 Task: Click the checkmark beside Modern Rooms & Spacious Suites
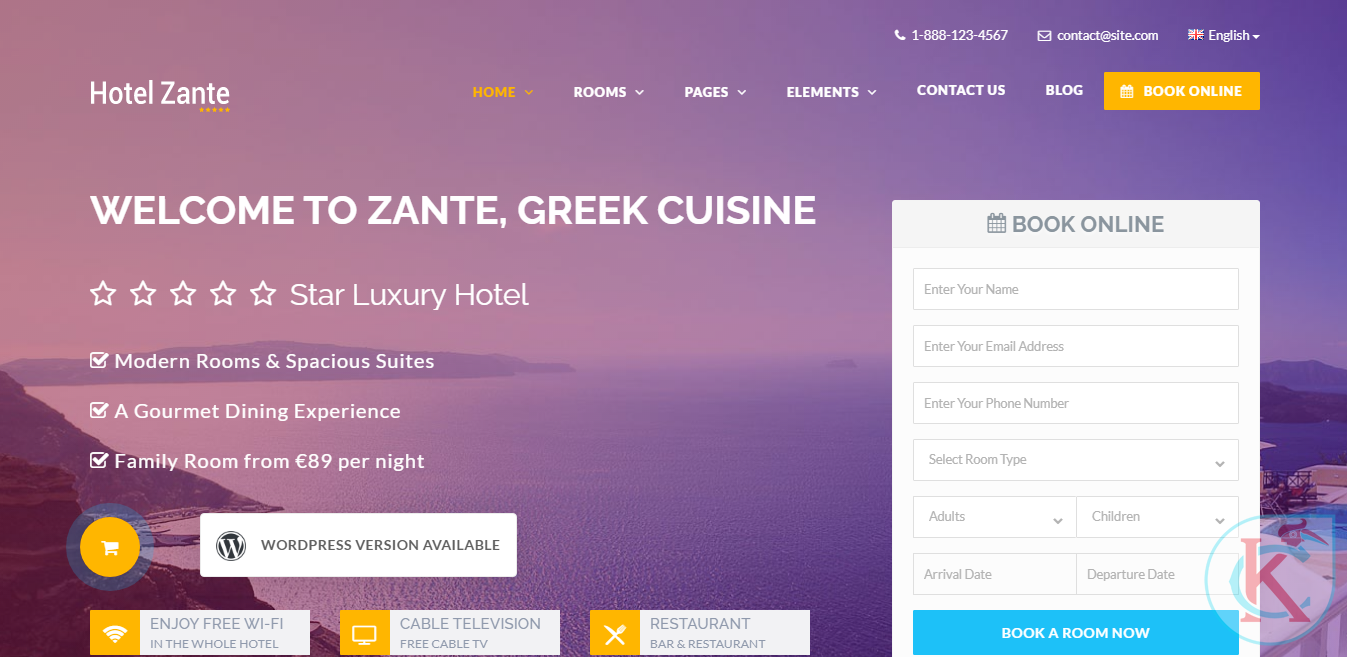99,360
